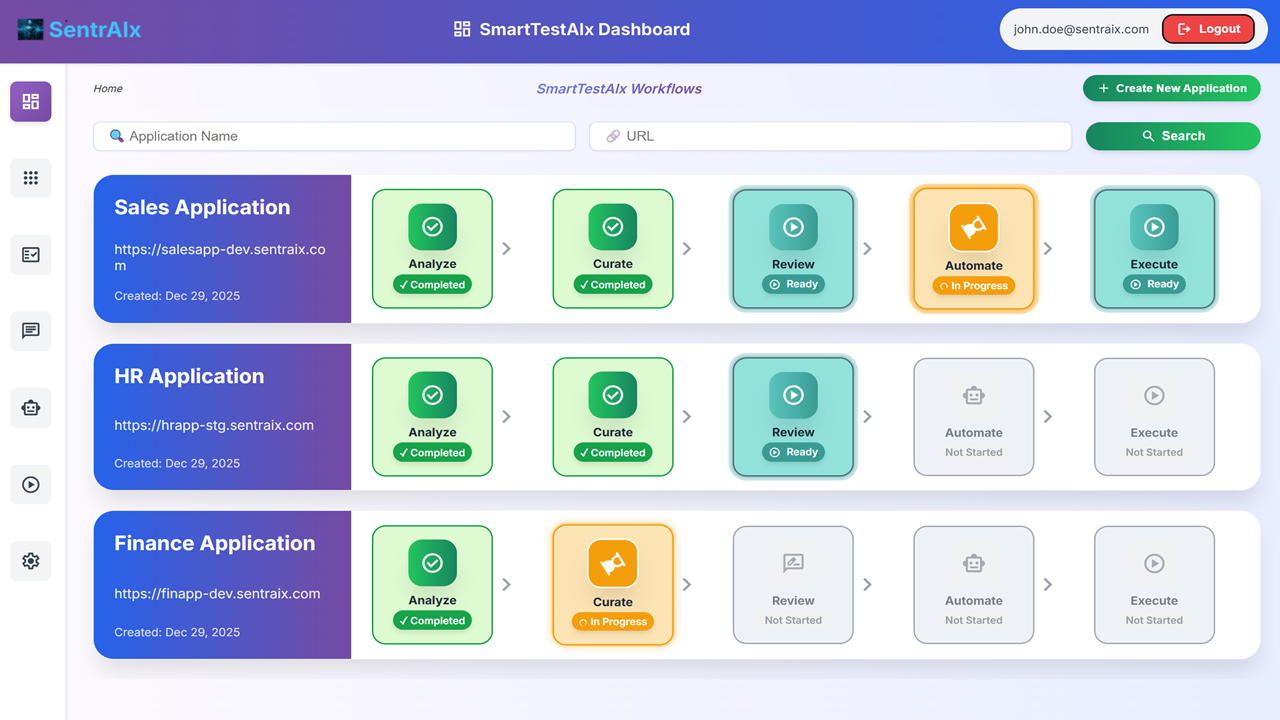This screenshot has width=1280, height=720.
Task: Click the finapp-dev.sentraix.com URL
Action: click(x=217, y=593)
